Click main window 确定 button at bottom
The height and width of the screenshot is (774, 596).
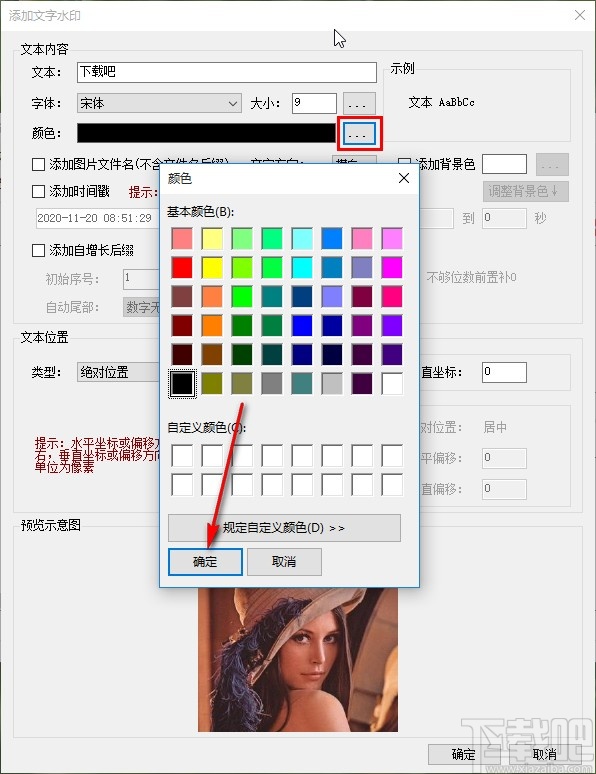pos(463,754)
